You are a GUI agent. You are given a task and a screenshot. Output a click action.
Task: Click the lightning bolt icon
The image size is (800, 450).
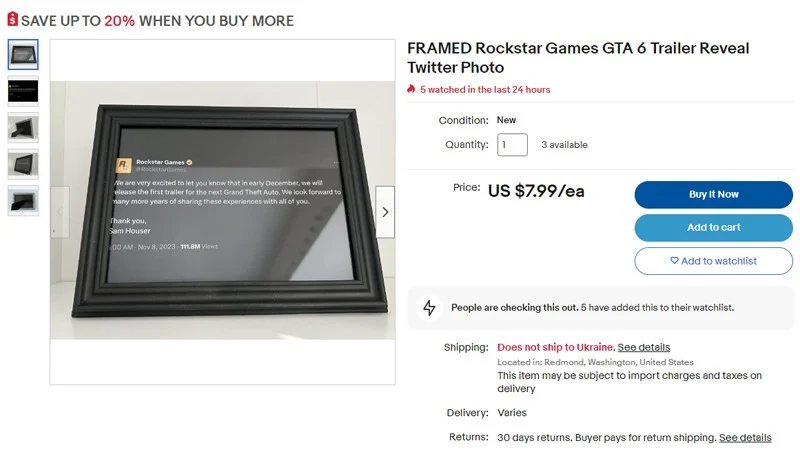coord(429,308)
